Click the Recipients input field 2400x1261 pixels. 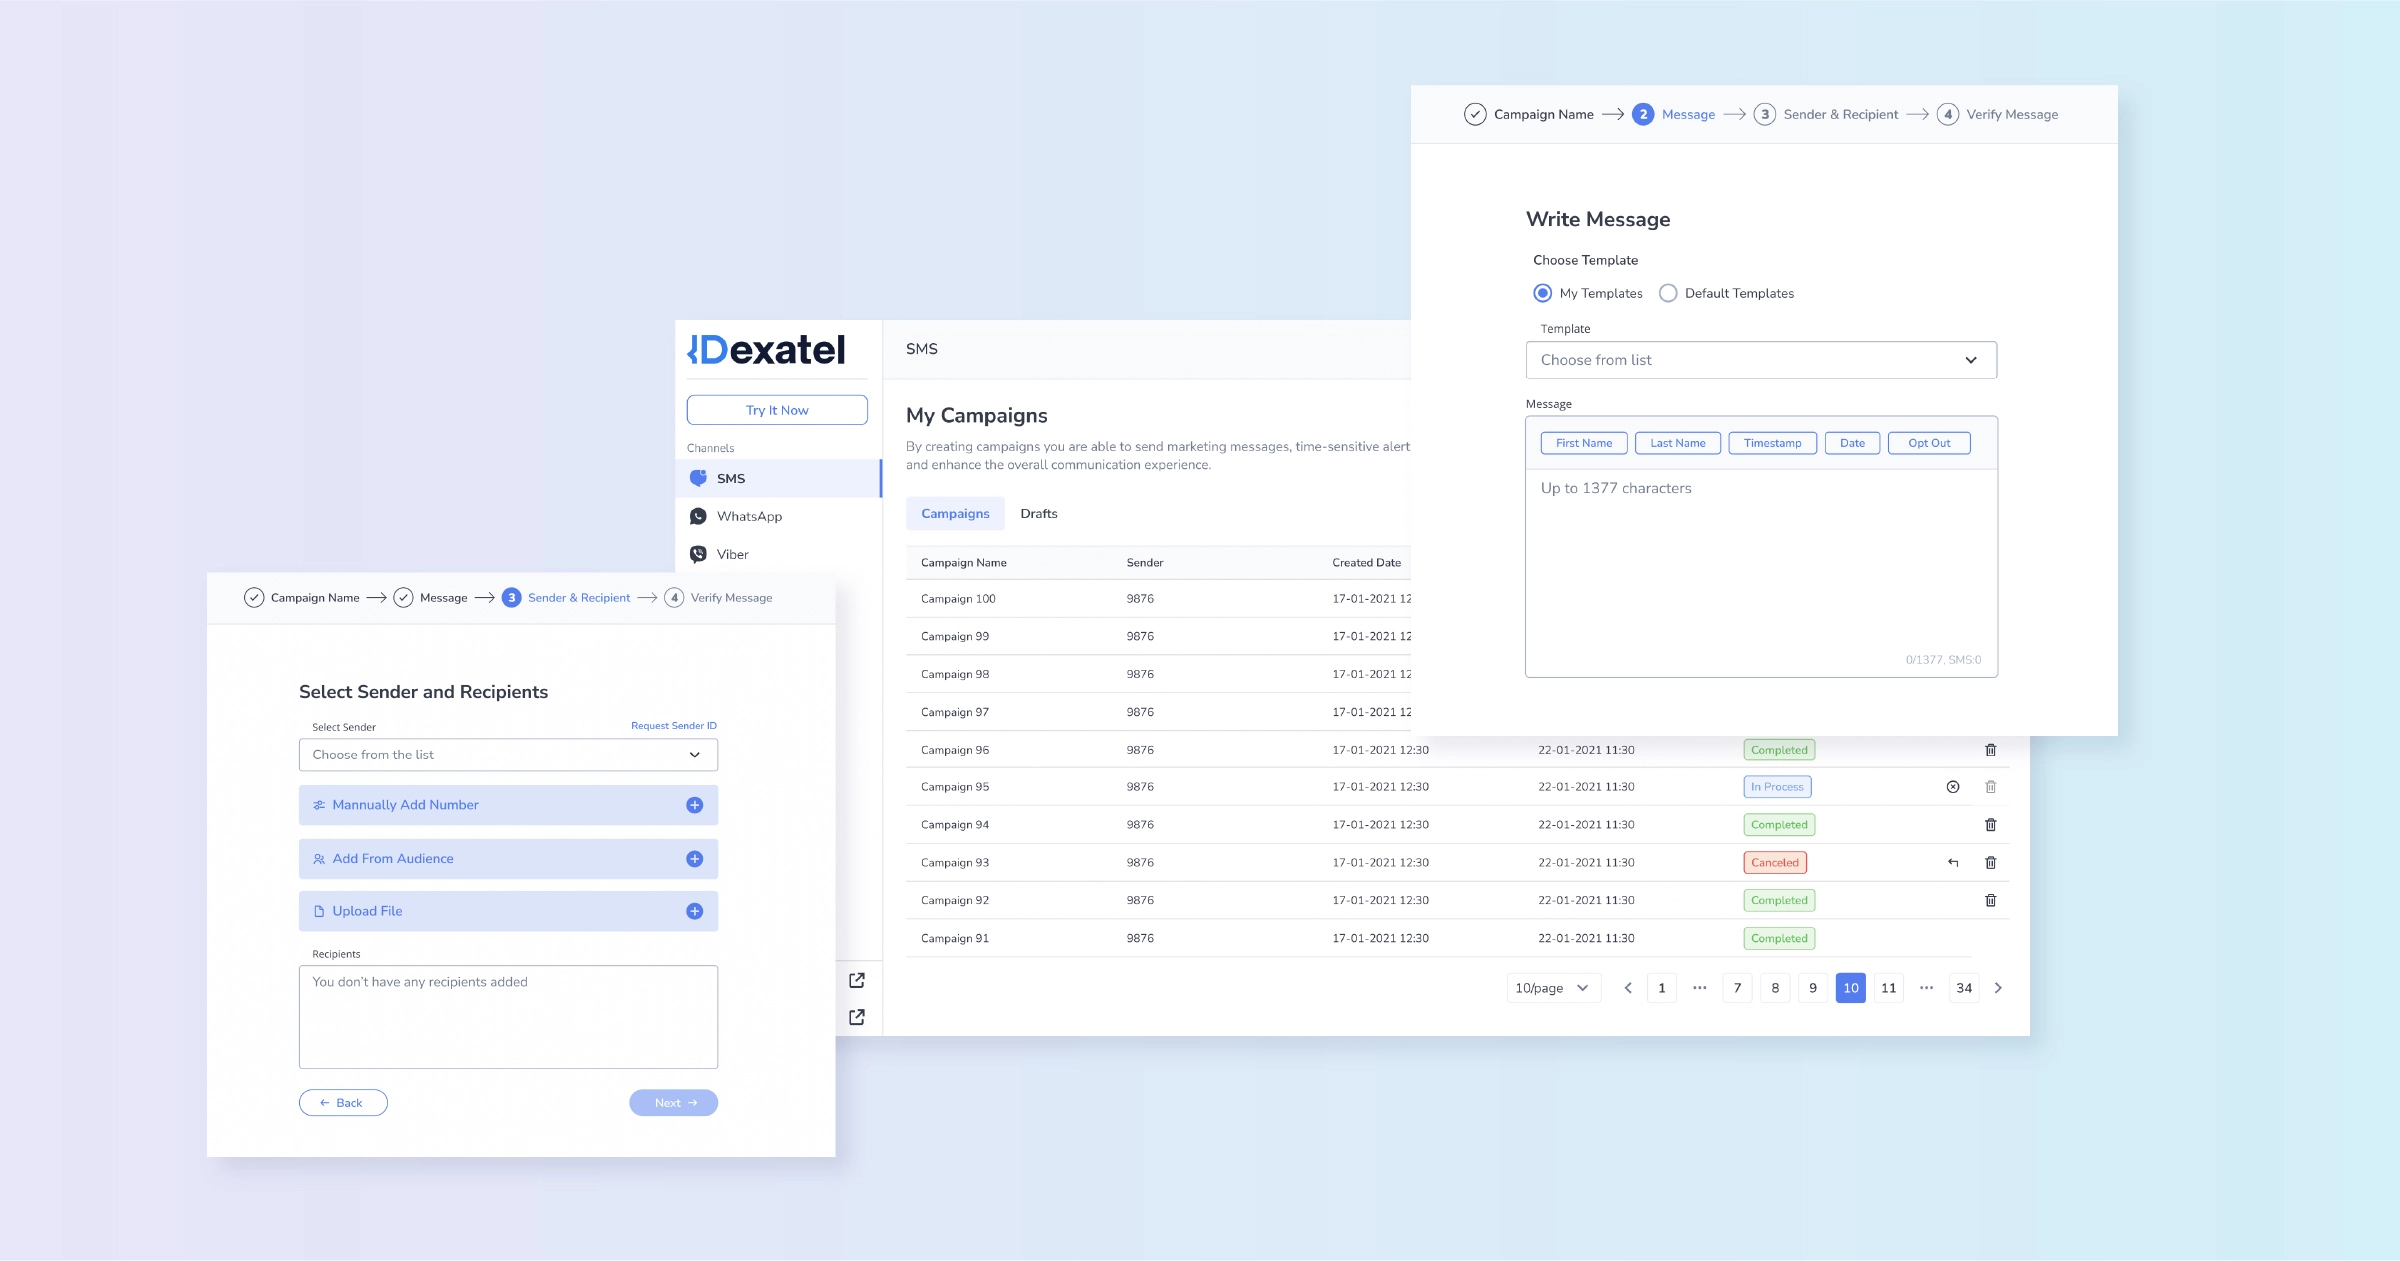[506, 1015]
